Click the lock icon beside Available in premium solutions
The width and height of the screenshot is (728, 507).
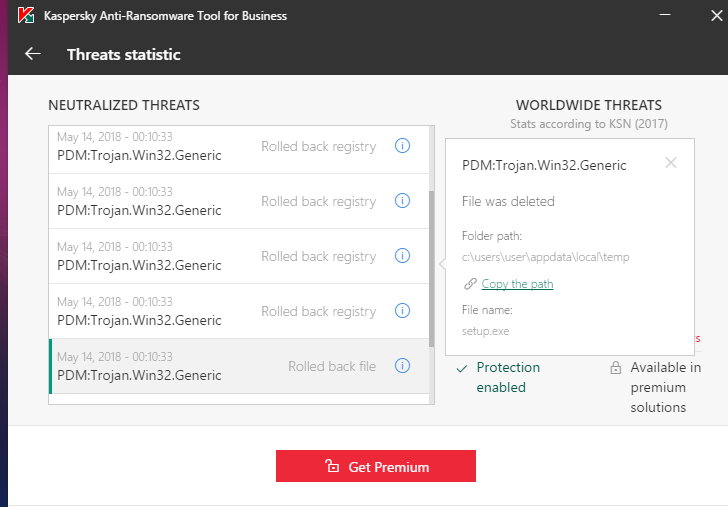click(x=616, y=368)
